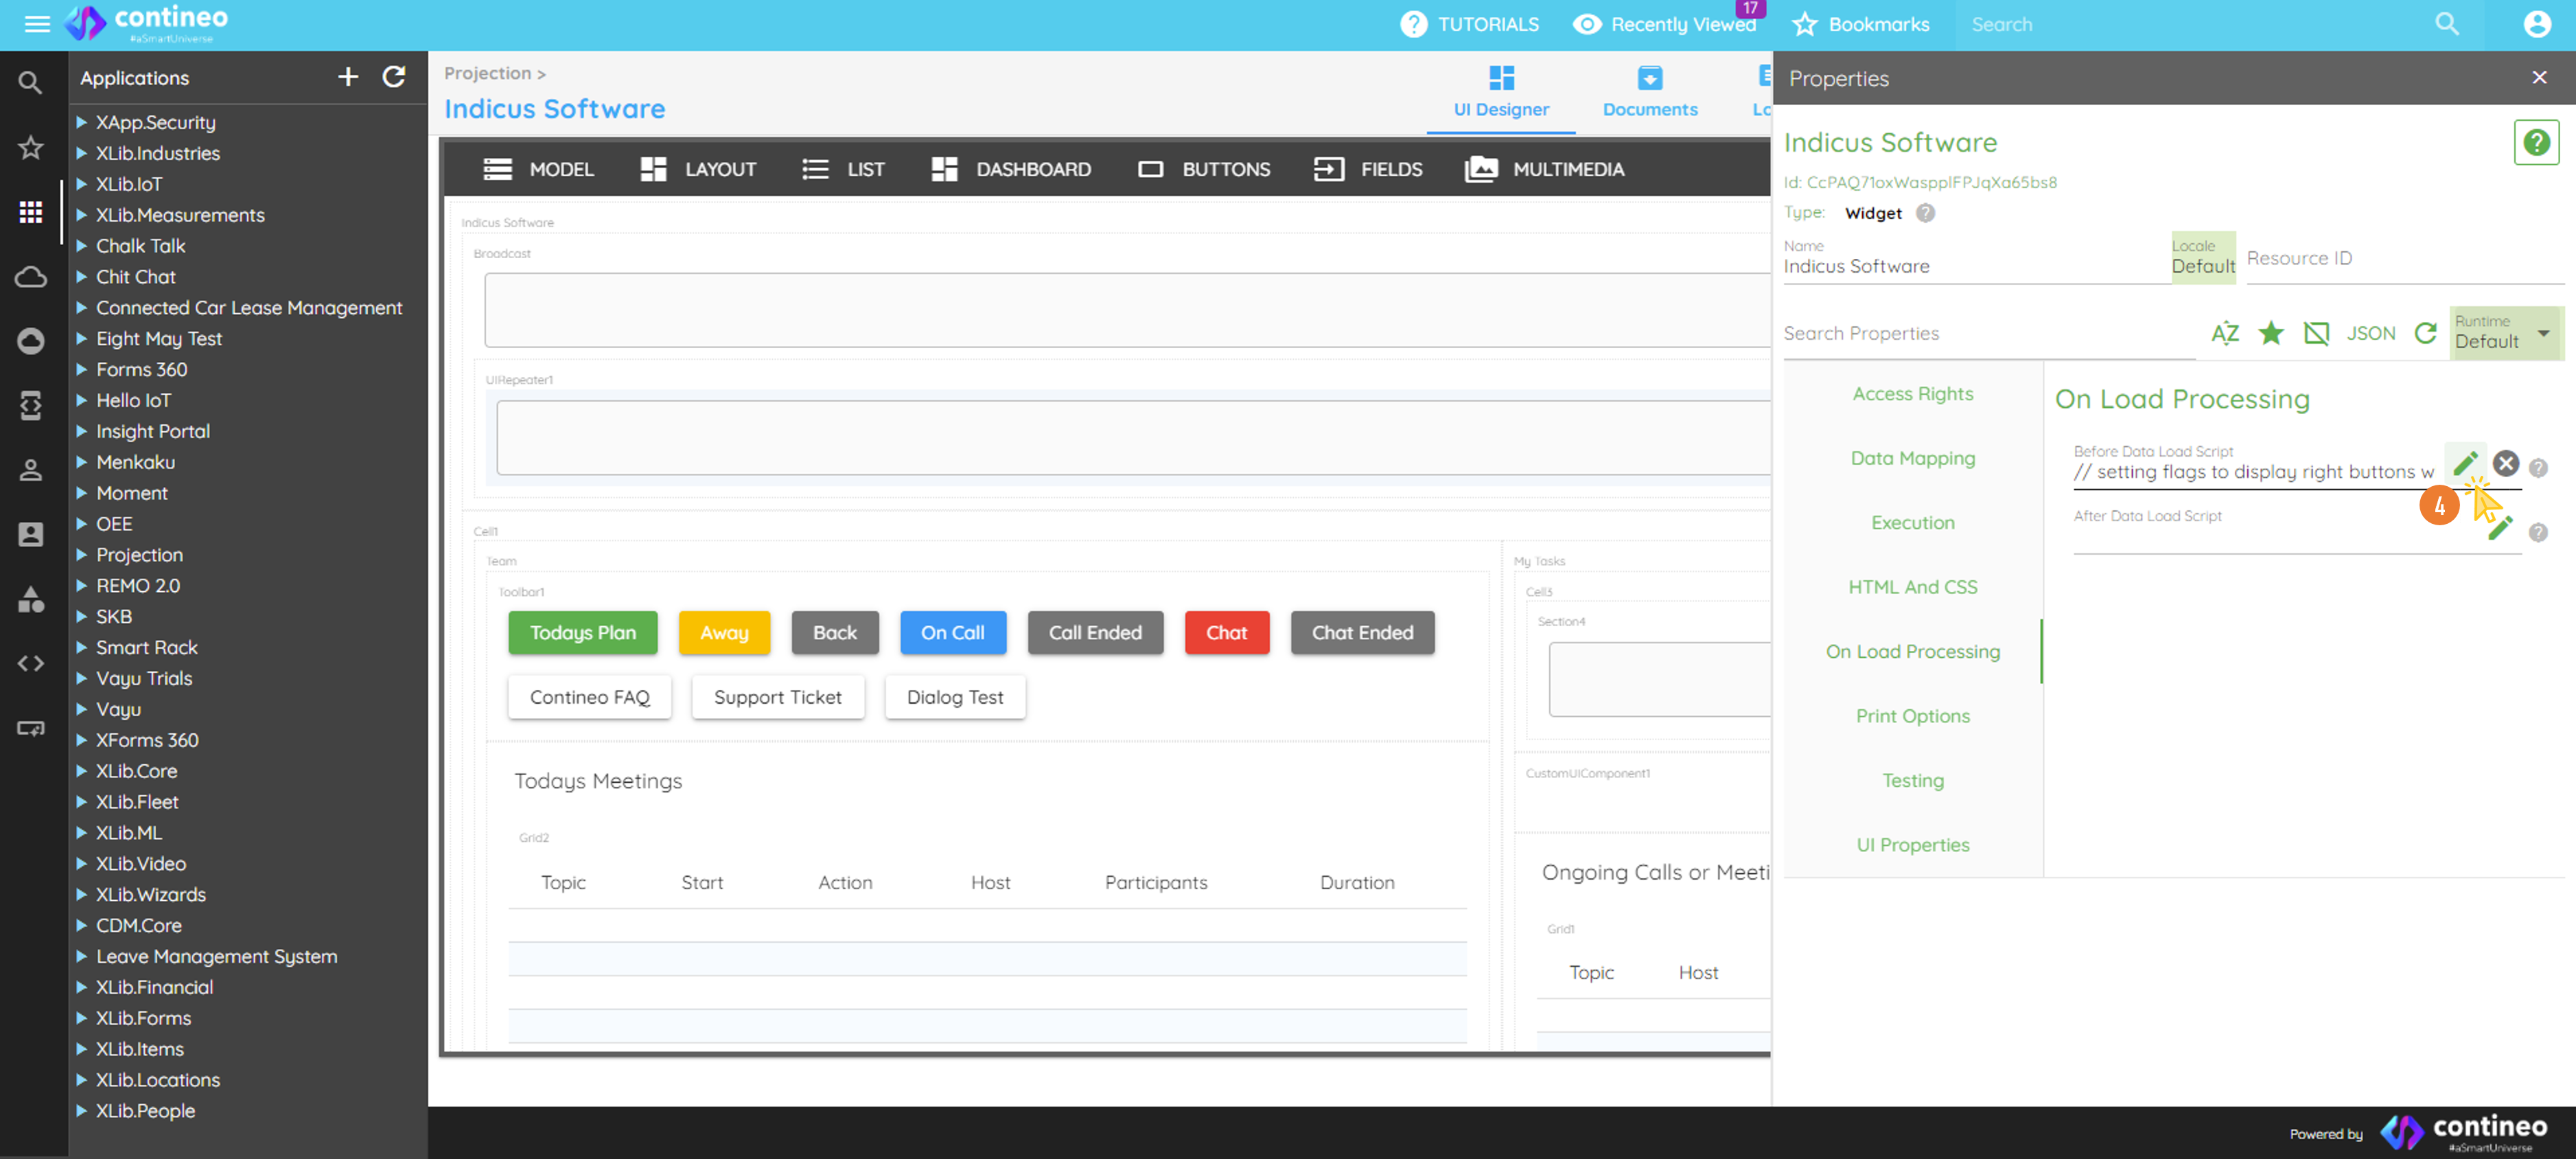Add a new application with plus icon
Viewport: 2576px width, 1159px height.
click(347, 77)
